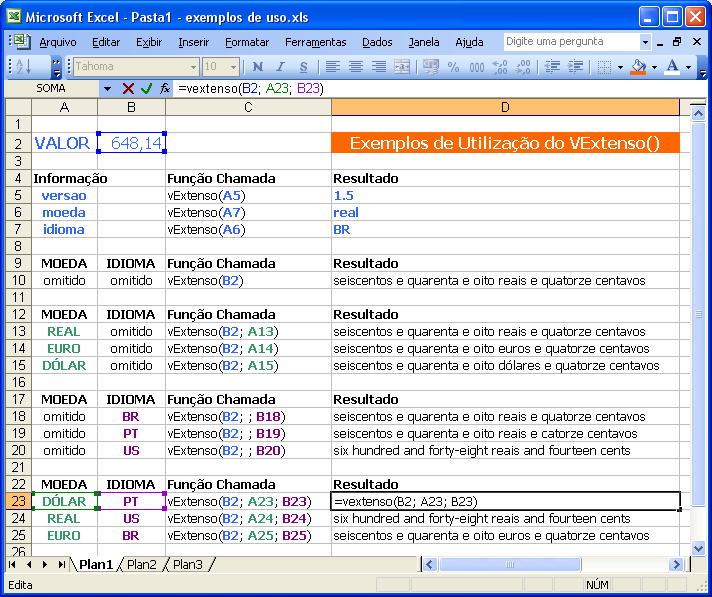The image size is (712, 597).
Task: Select column D header
Action: click(x=505, y=107)
